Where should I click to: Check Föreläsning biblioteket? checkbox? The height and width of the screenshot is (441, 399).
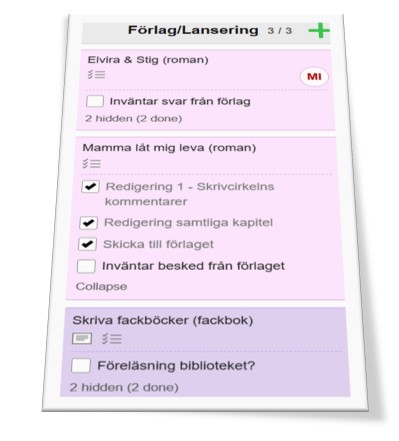81,366
